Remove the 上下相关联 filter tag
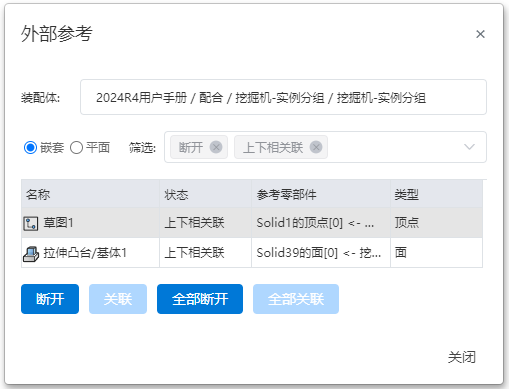The image size is (509, 389). tap(316, 147)
